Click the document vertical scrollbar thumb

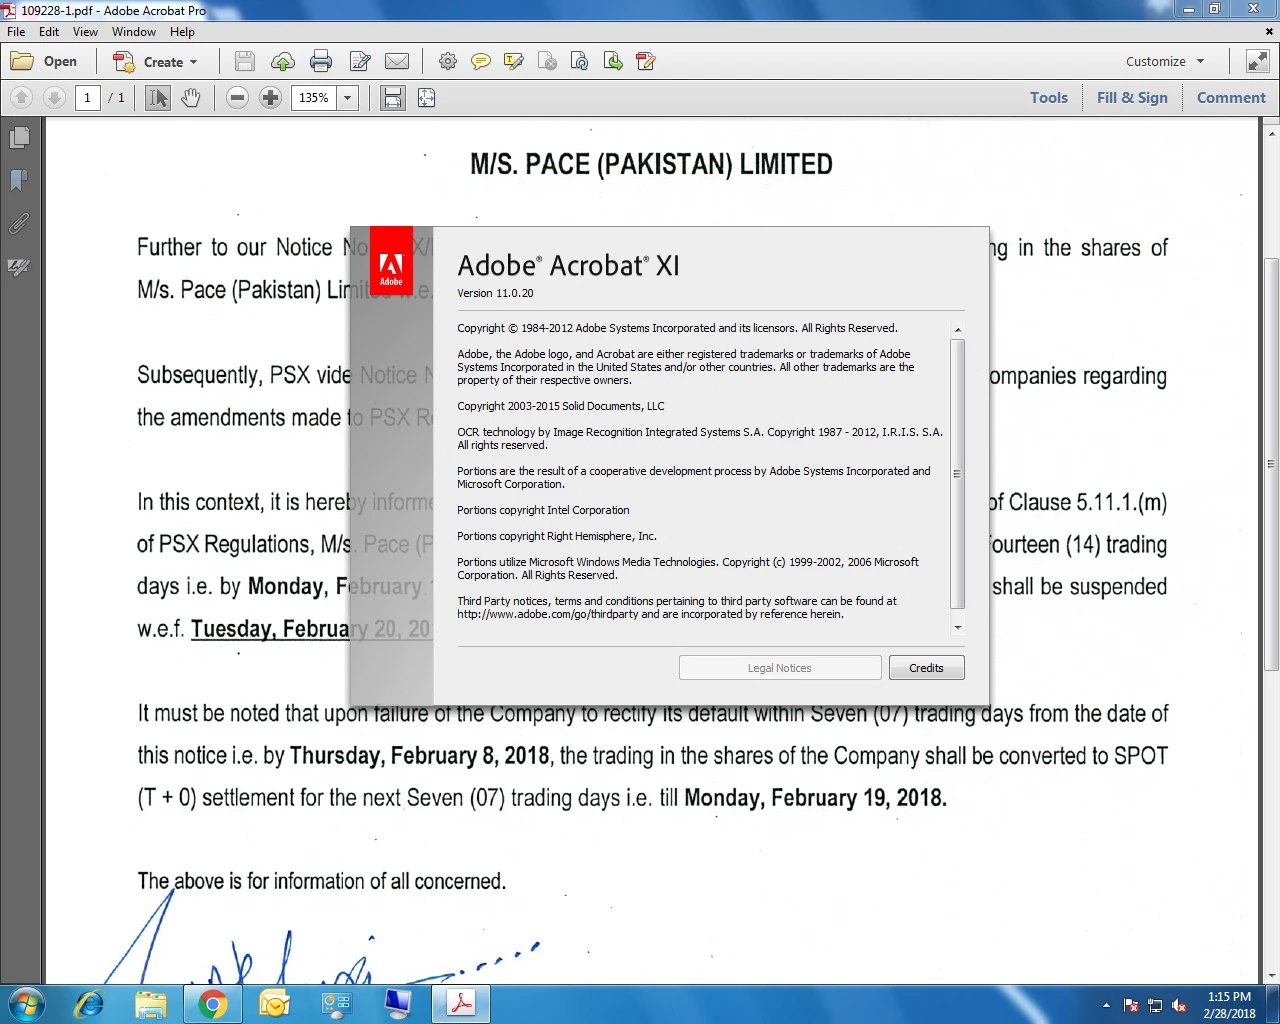pos(1272,464)
